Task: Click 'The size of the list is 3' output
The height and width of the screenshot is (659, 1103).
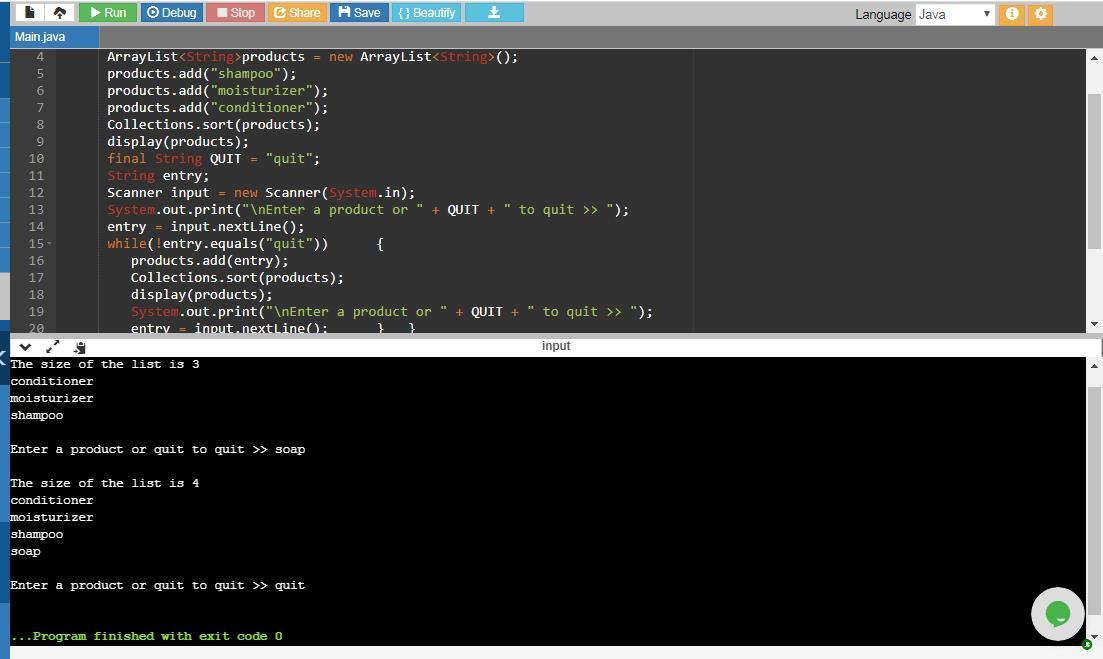Action: click(105, 364)
